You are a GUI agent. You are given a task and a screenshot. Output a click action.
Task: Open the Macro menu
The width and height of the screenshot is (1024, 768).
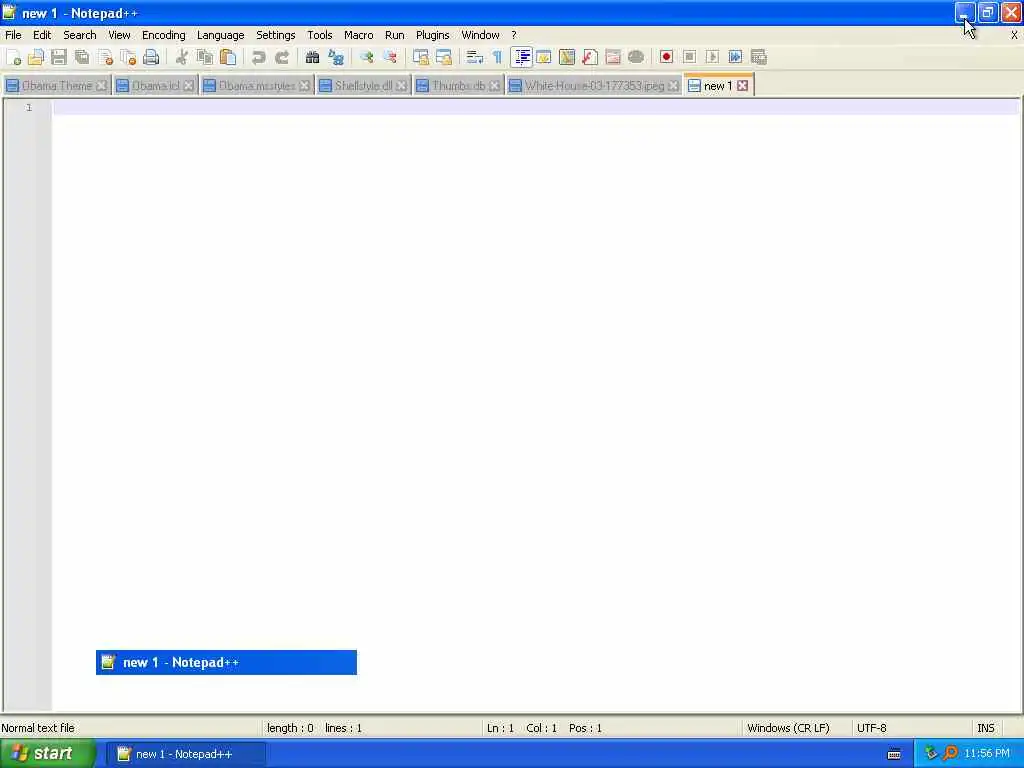tap(359, 35)
